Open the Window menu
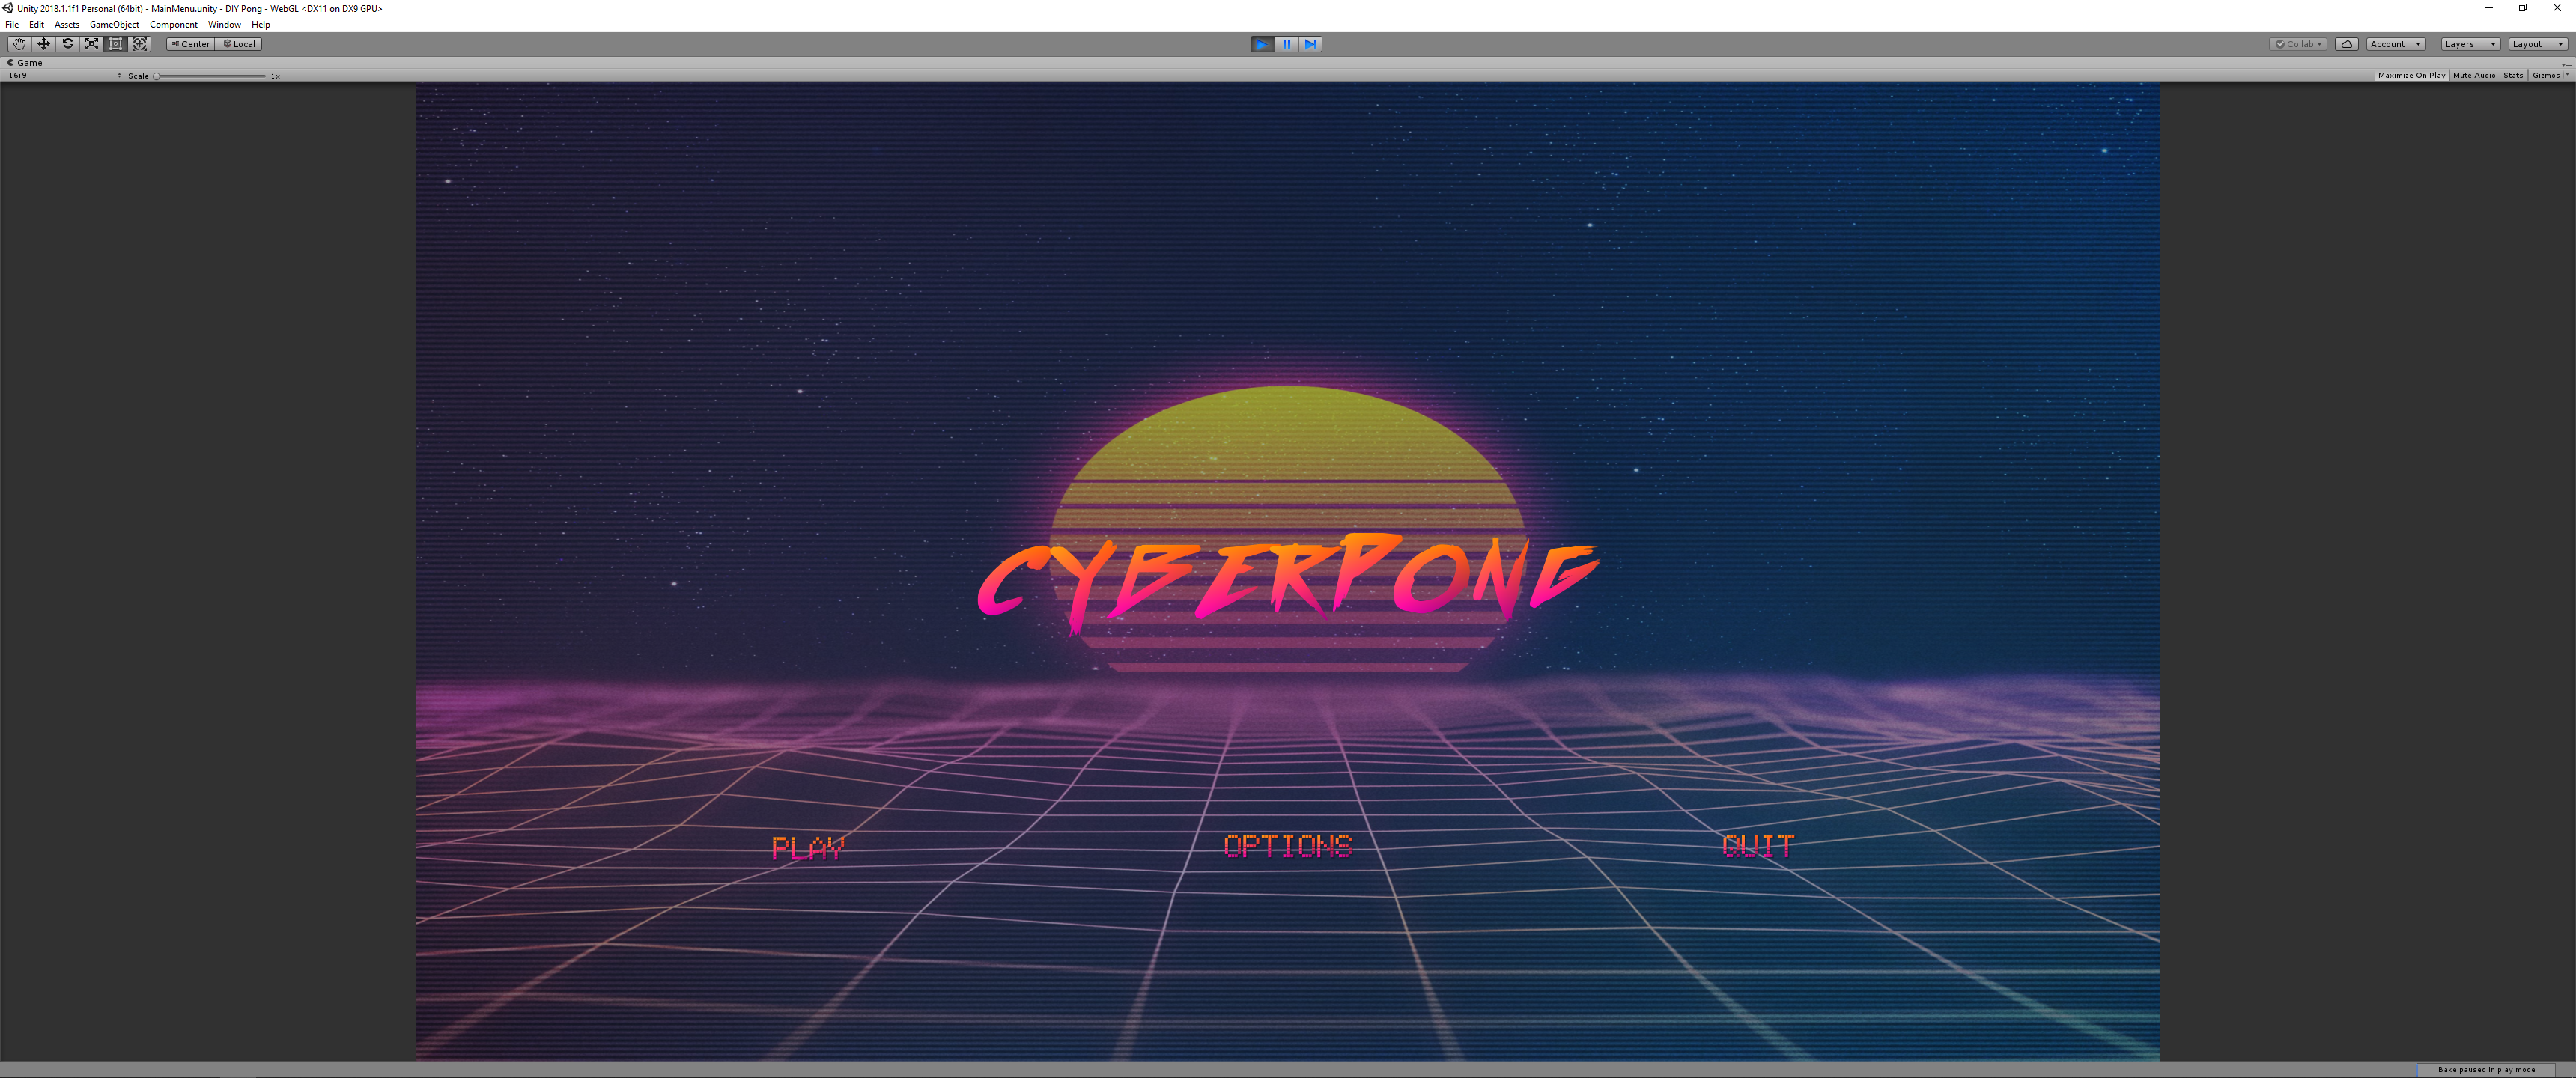The height and width of the screenshot is (1078, 2576). pos(224,24)
